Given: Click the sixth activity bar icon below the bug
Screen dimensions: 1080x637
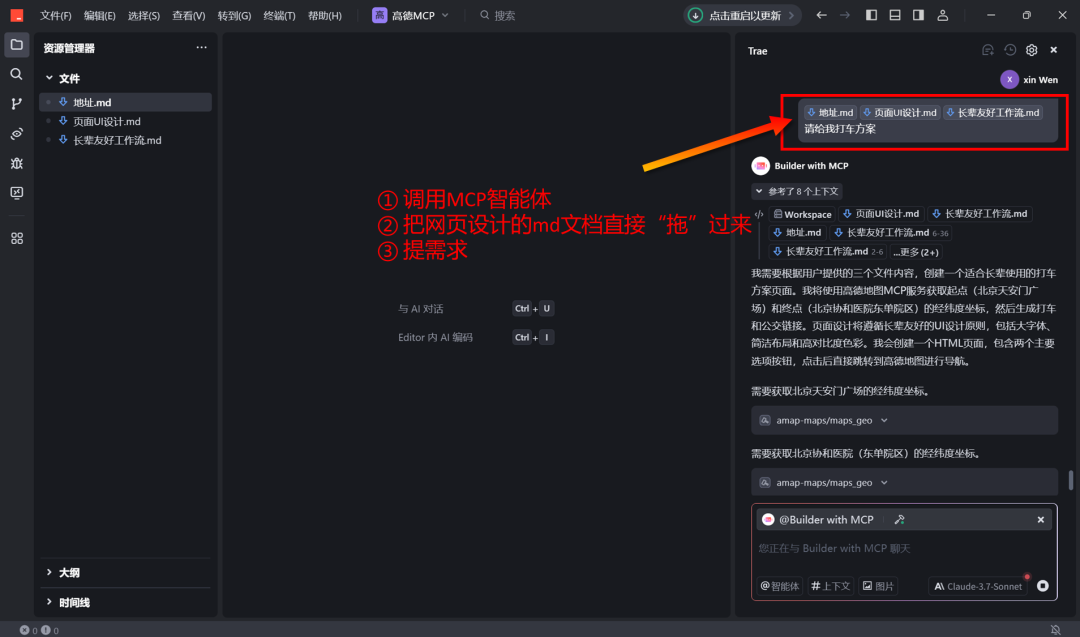Looking at the screenshot, I should (x=17, y=193).
